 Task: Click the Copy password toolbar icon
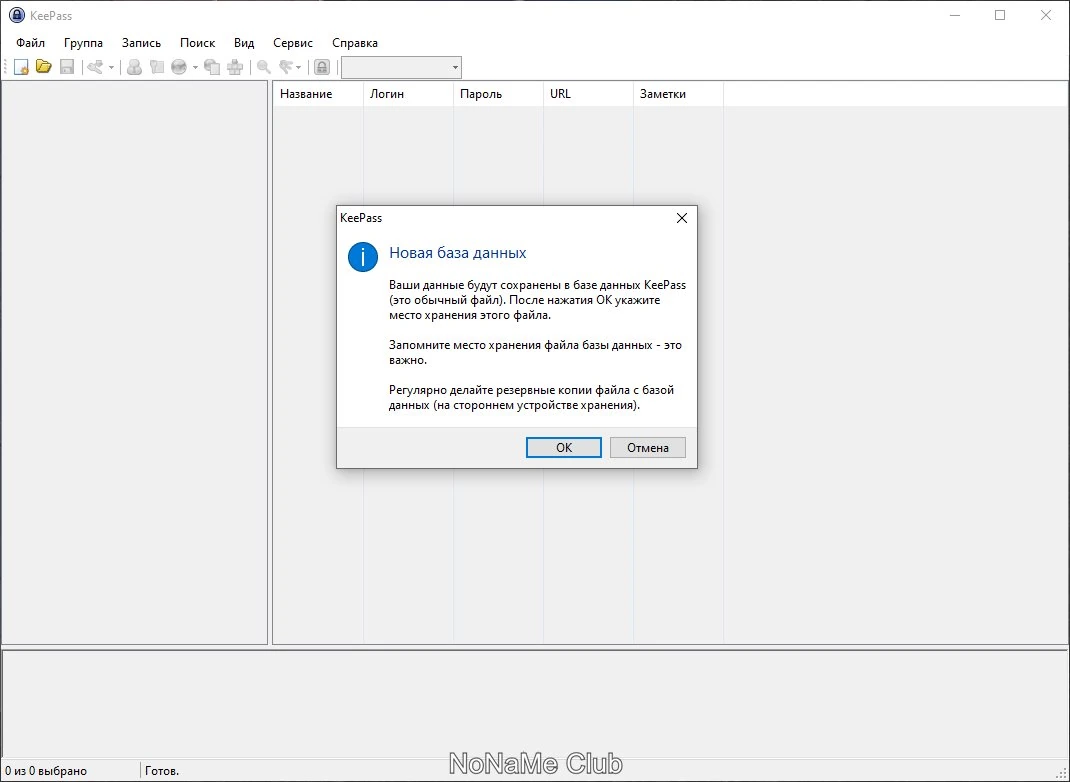(157, 67)
